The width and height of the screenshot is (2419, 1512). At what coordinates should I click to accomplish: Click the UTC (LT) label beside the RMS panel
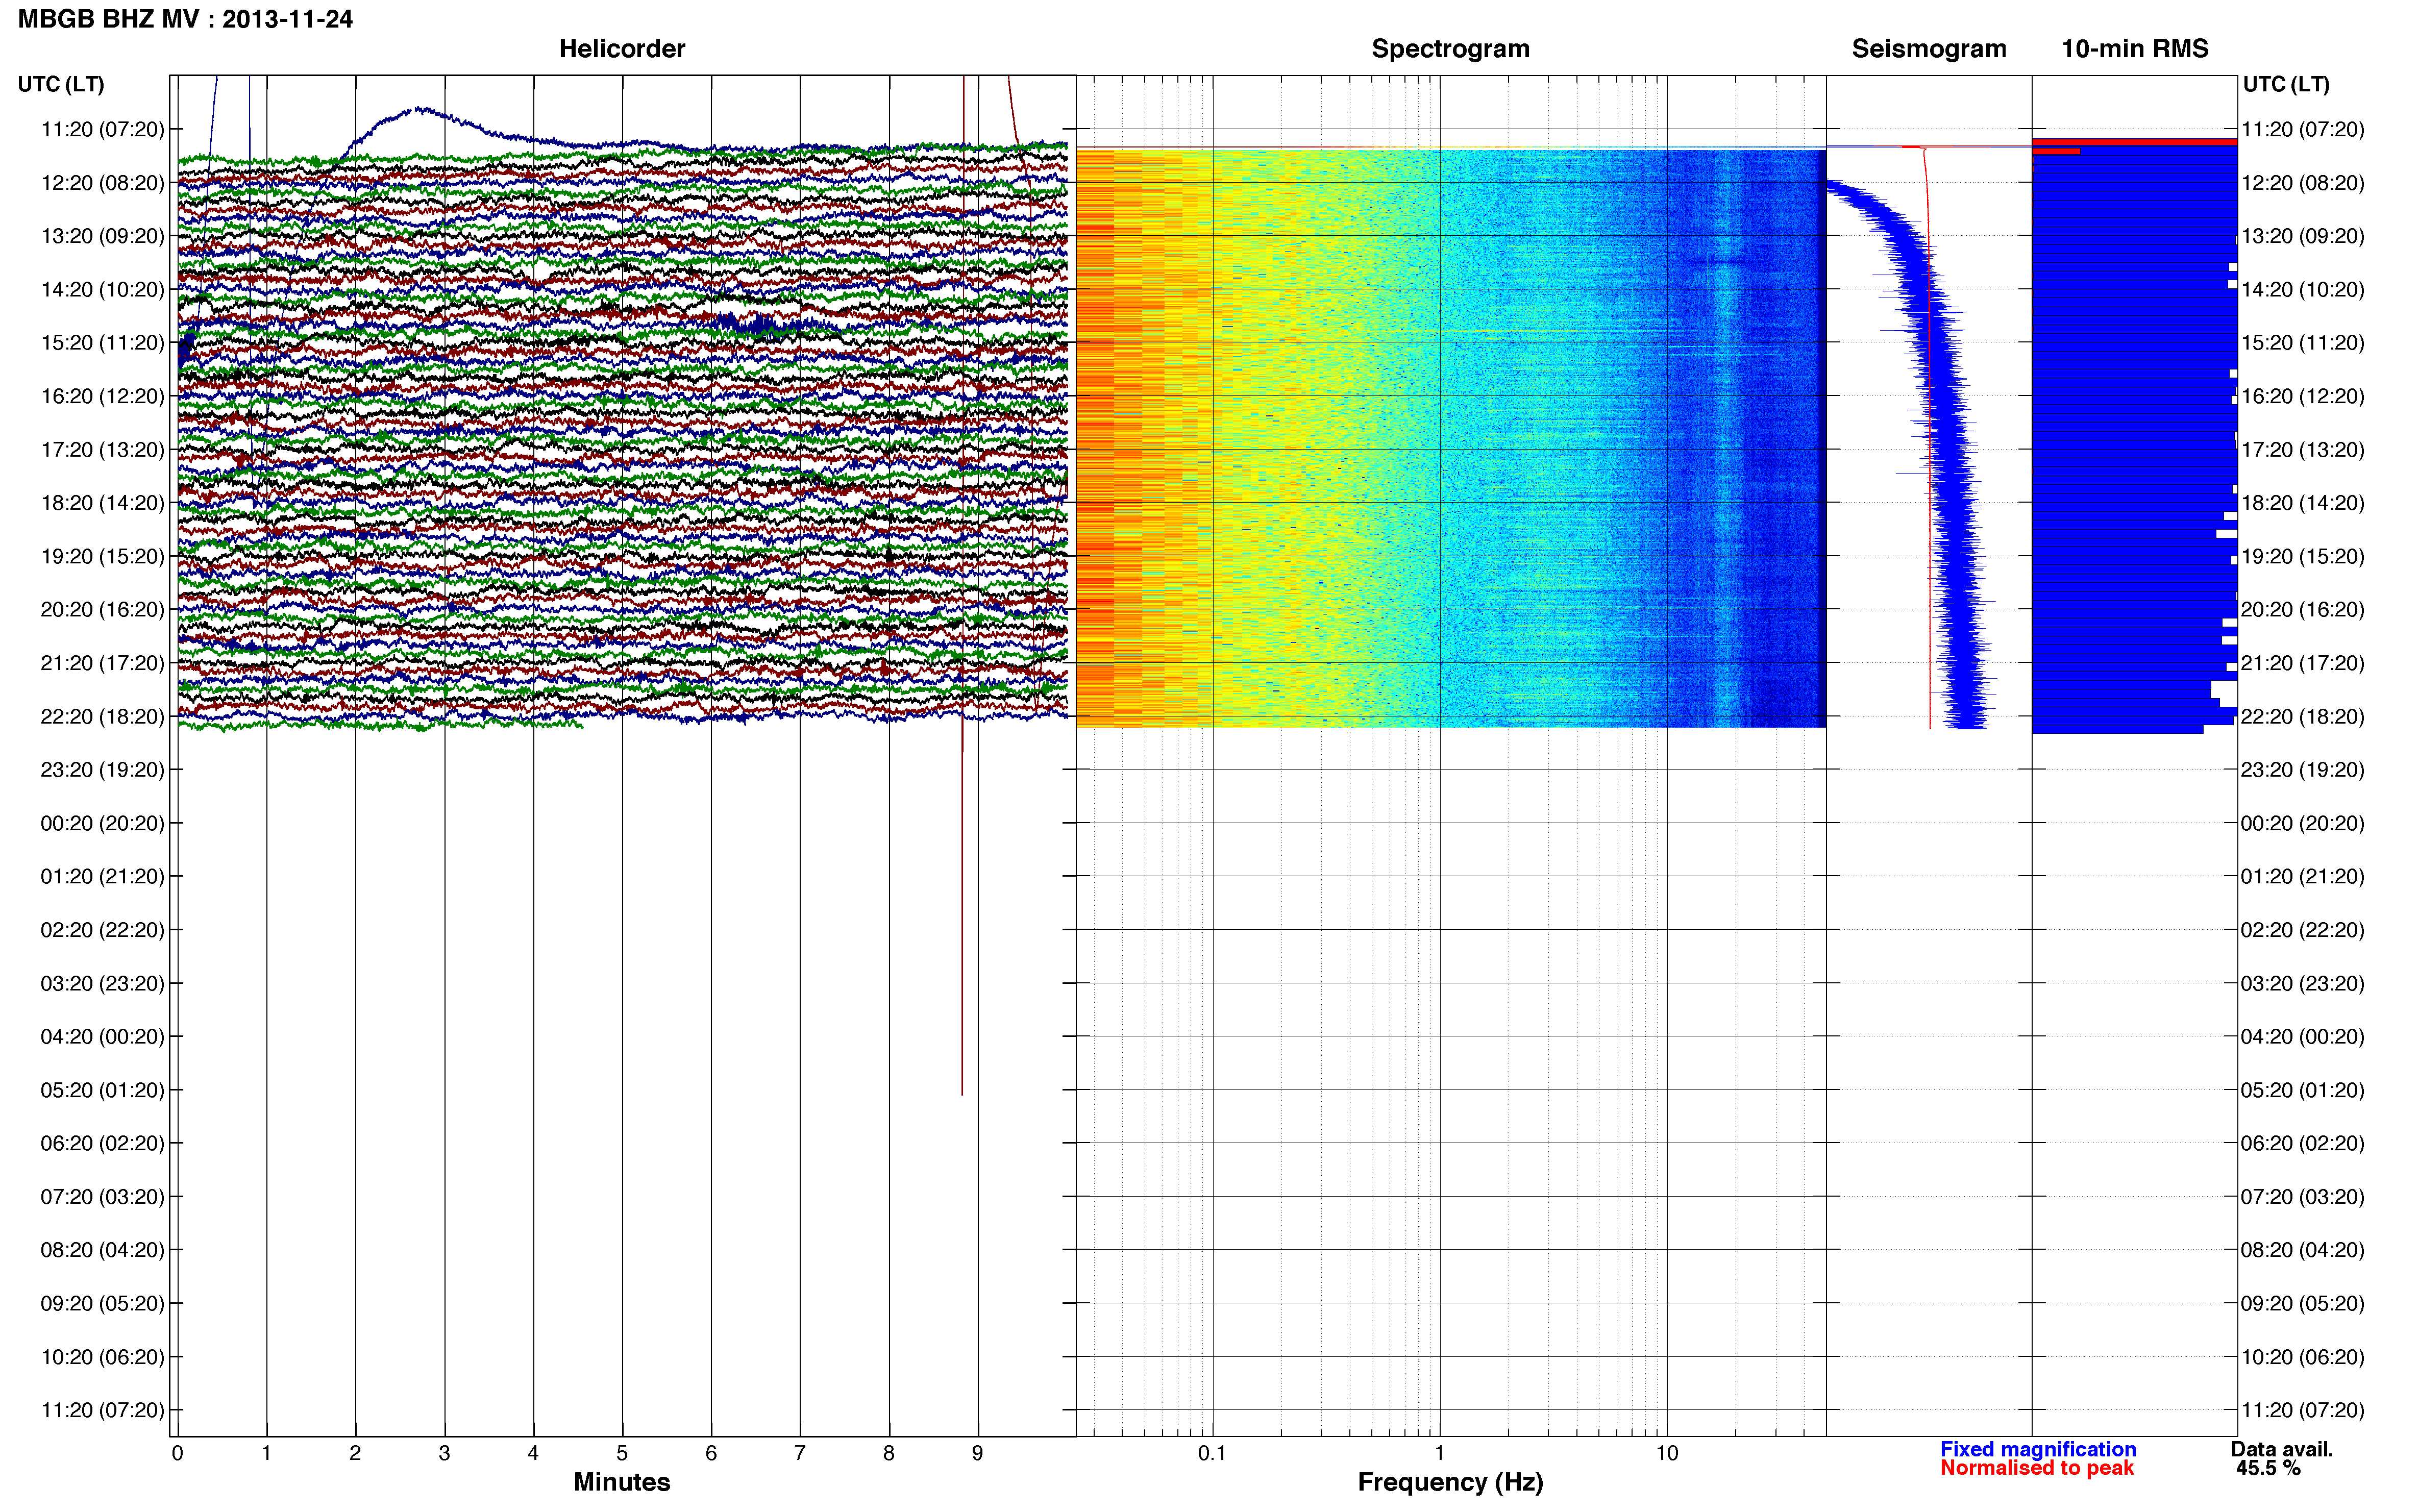[2286, 84]
